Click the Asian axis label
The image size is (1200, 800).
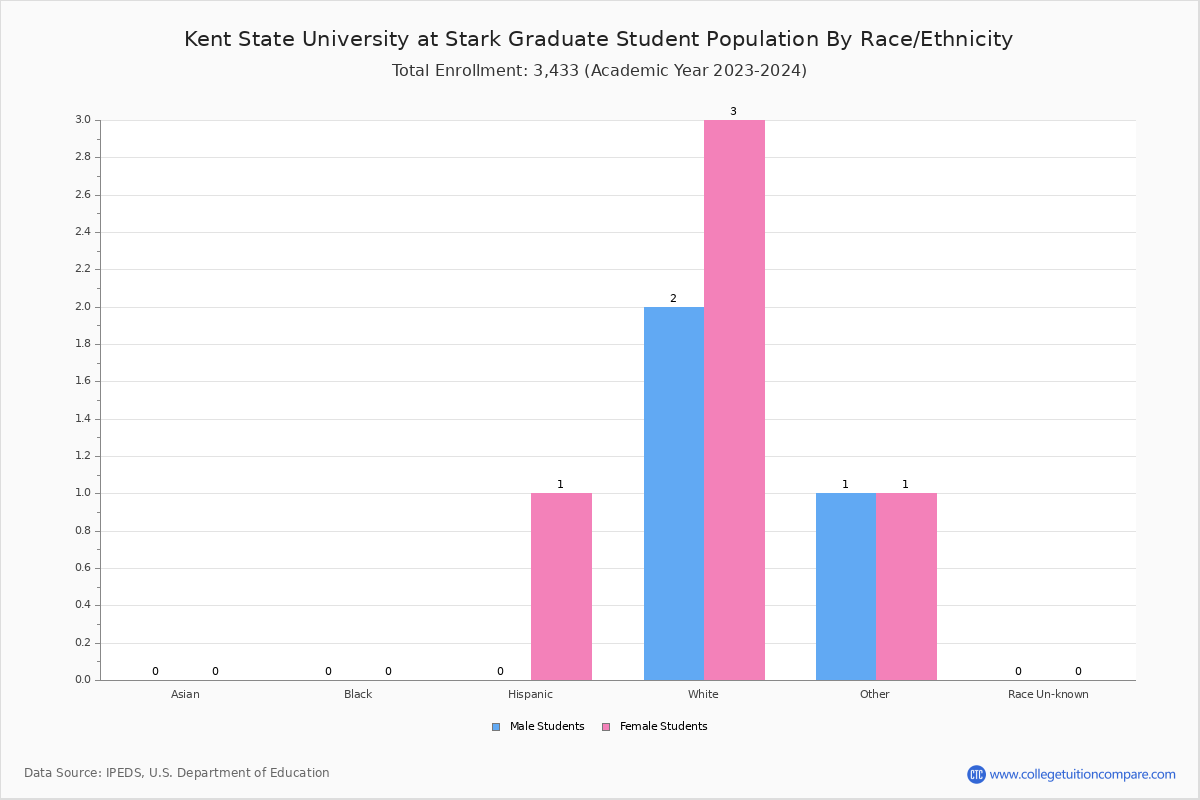coord(185,694)
